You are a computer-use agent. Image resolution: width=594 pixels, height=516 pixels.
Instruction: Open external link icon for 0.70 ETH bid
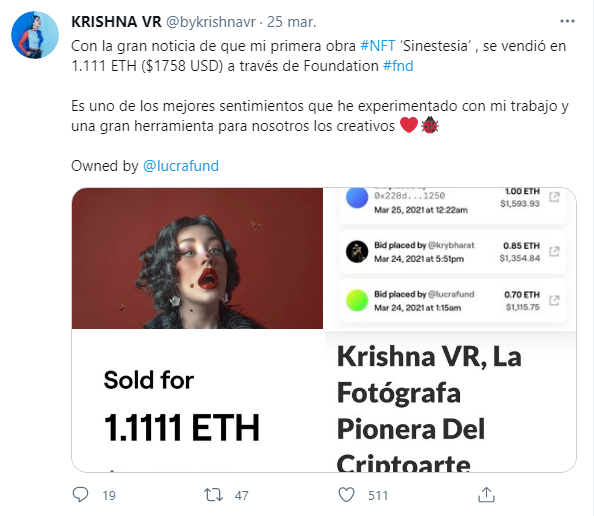(x=554, y=300)
